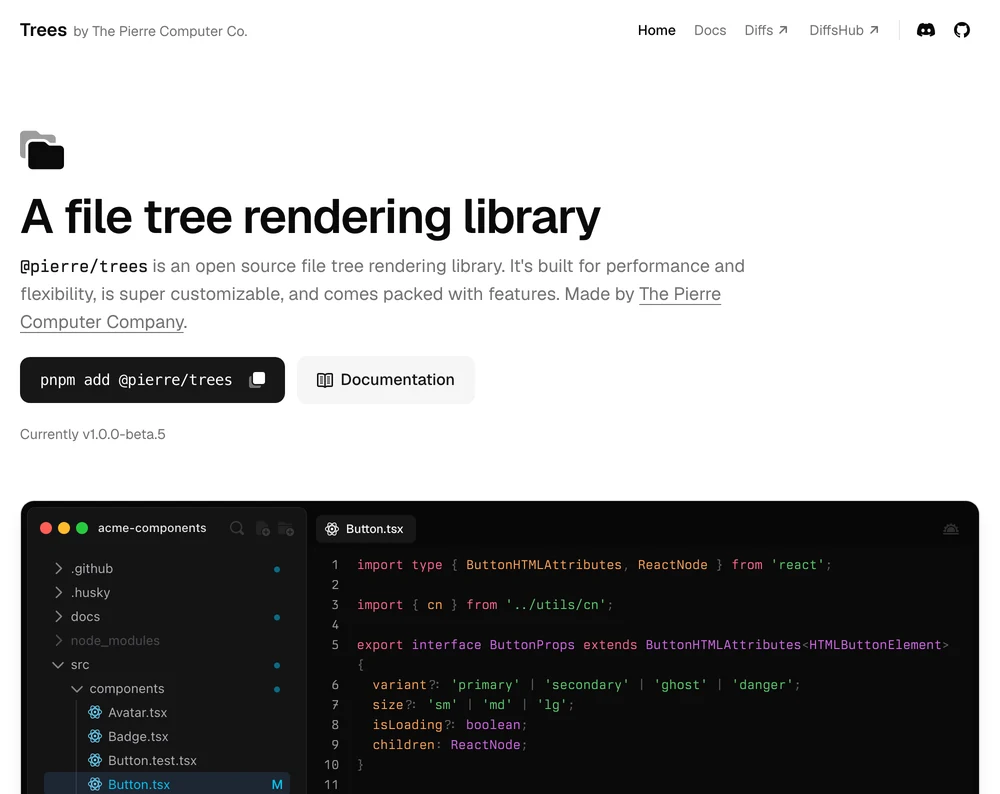Expand the .github folder chevron
The height and width of the screenshot is (794, 1000).
(x=58, y=568)
